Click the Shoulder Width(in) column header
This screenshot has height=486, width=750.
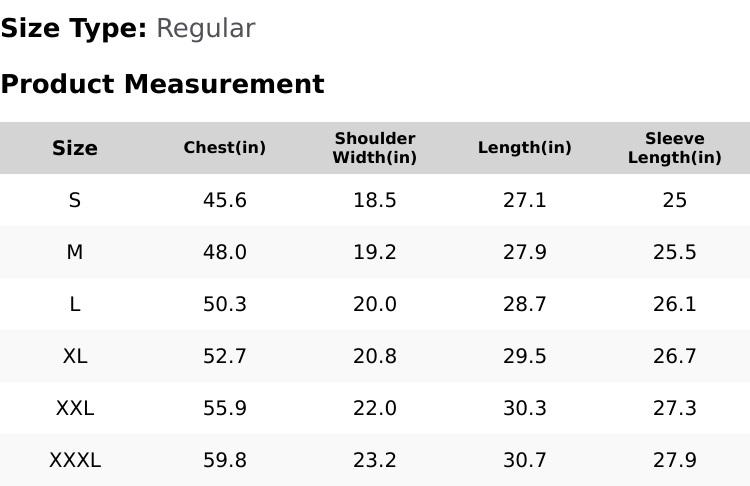[375, 148]
